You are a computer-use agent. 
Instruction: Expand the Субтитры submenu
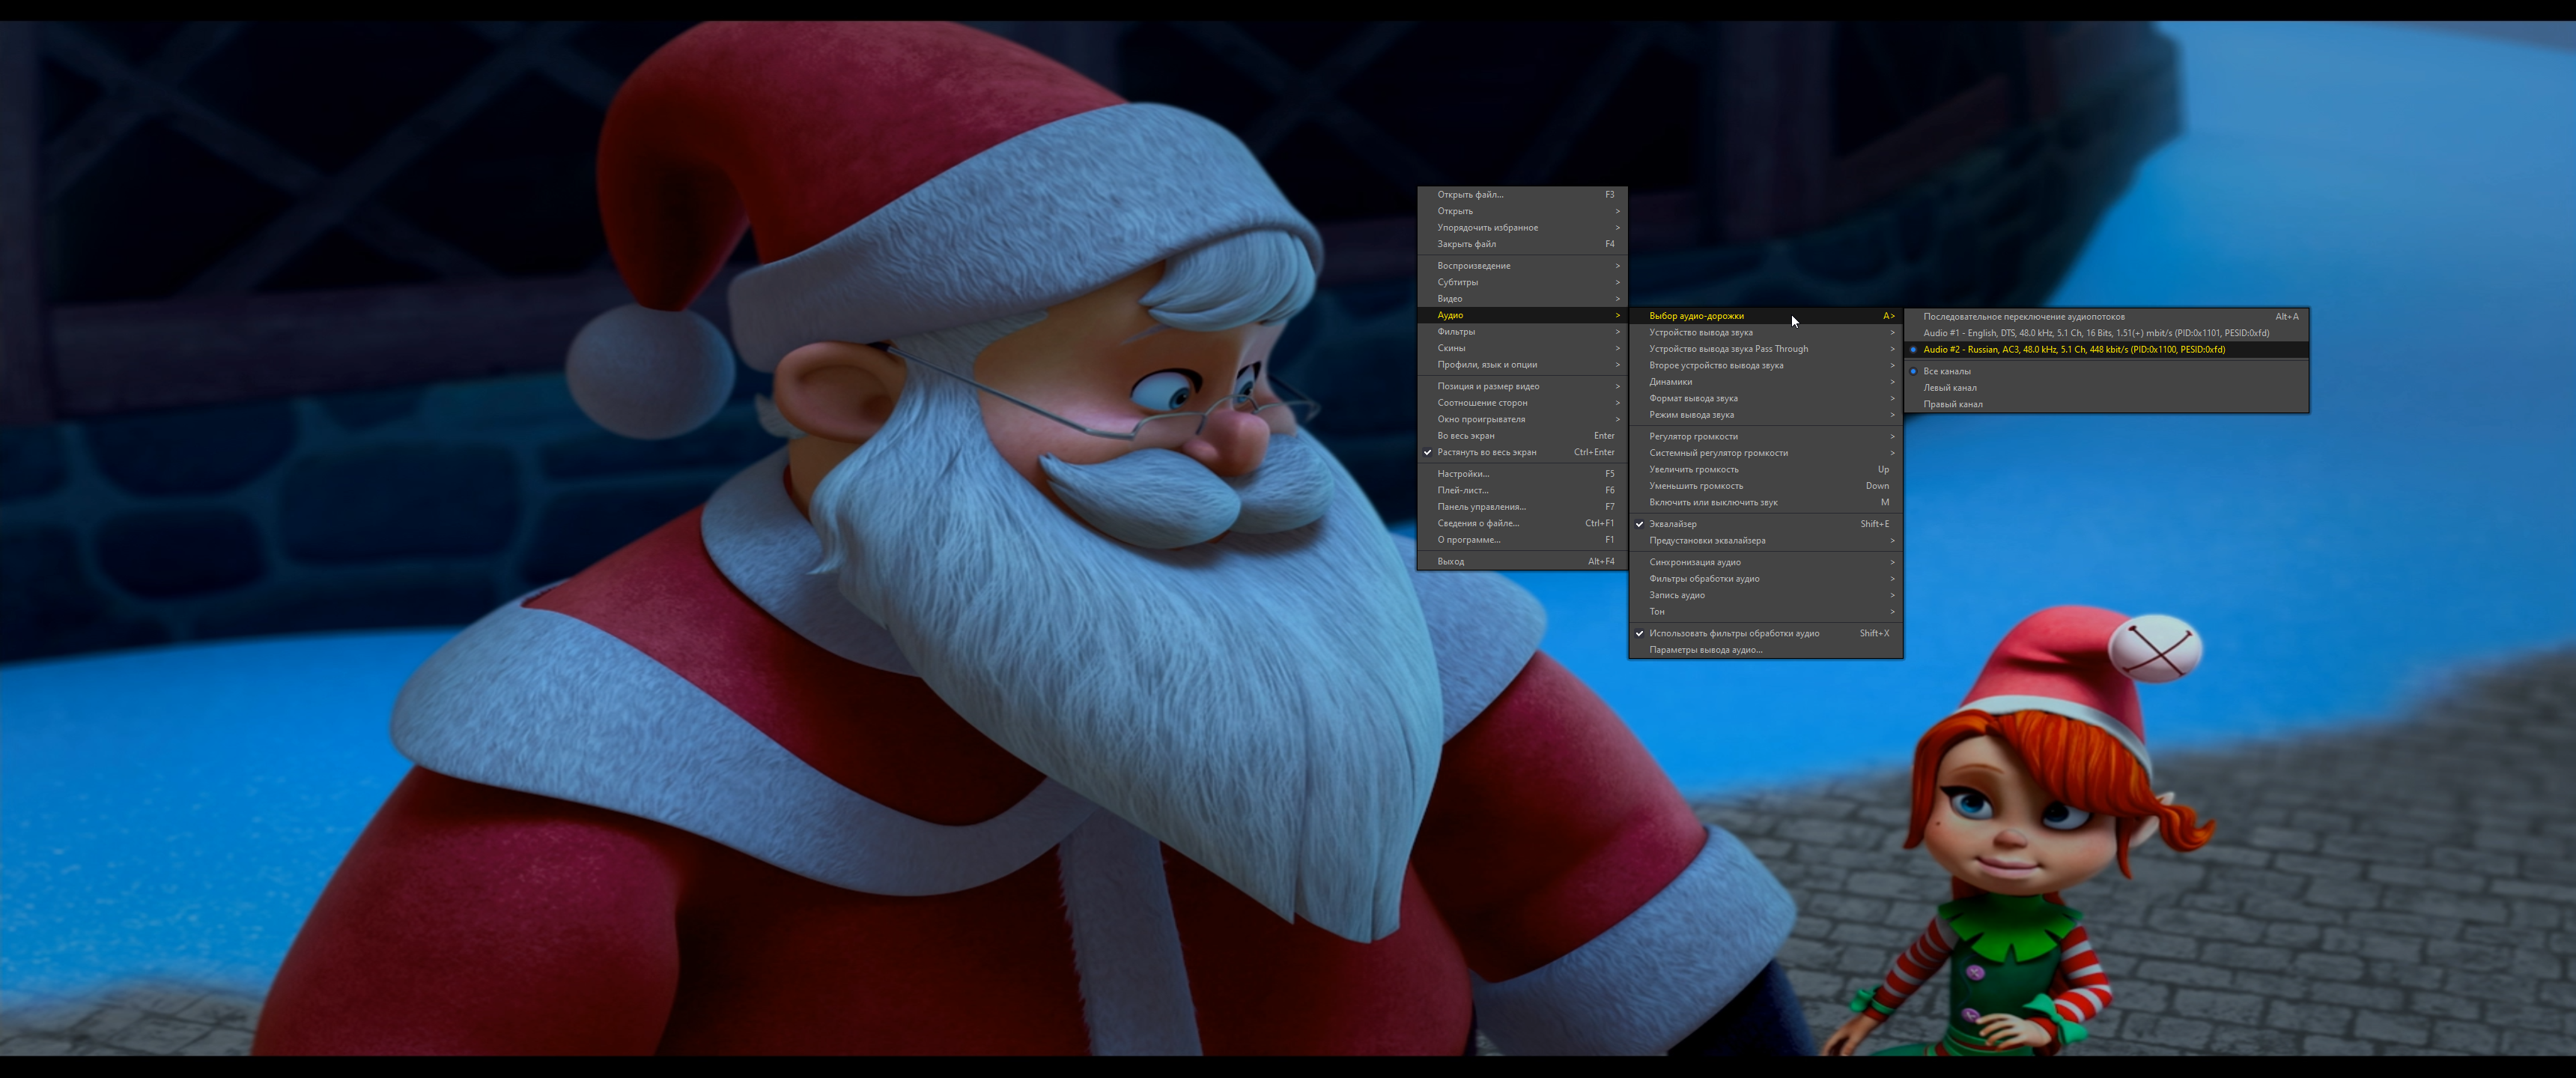point(1458,283)
